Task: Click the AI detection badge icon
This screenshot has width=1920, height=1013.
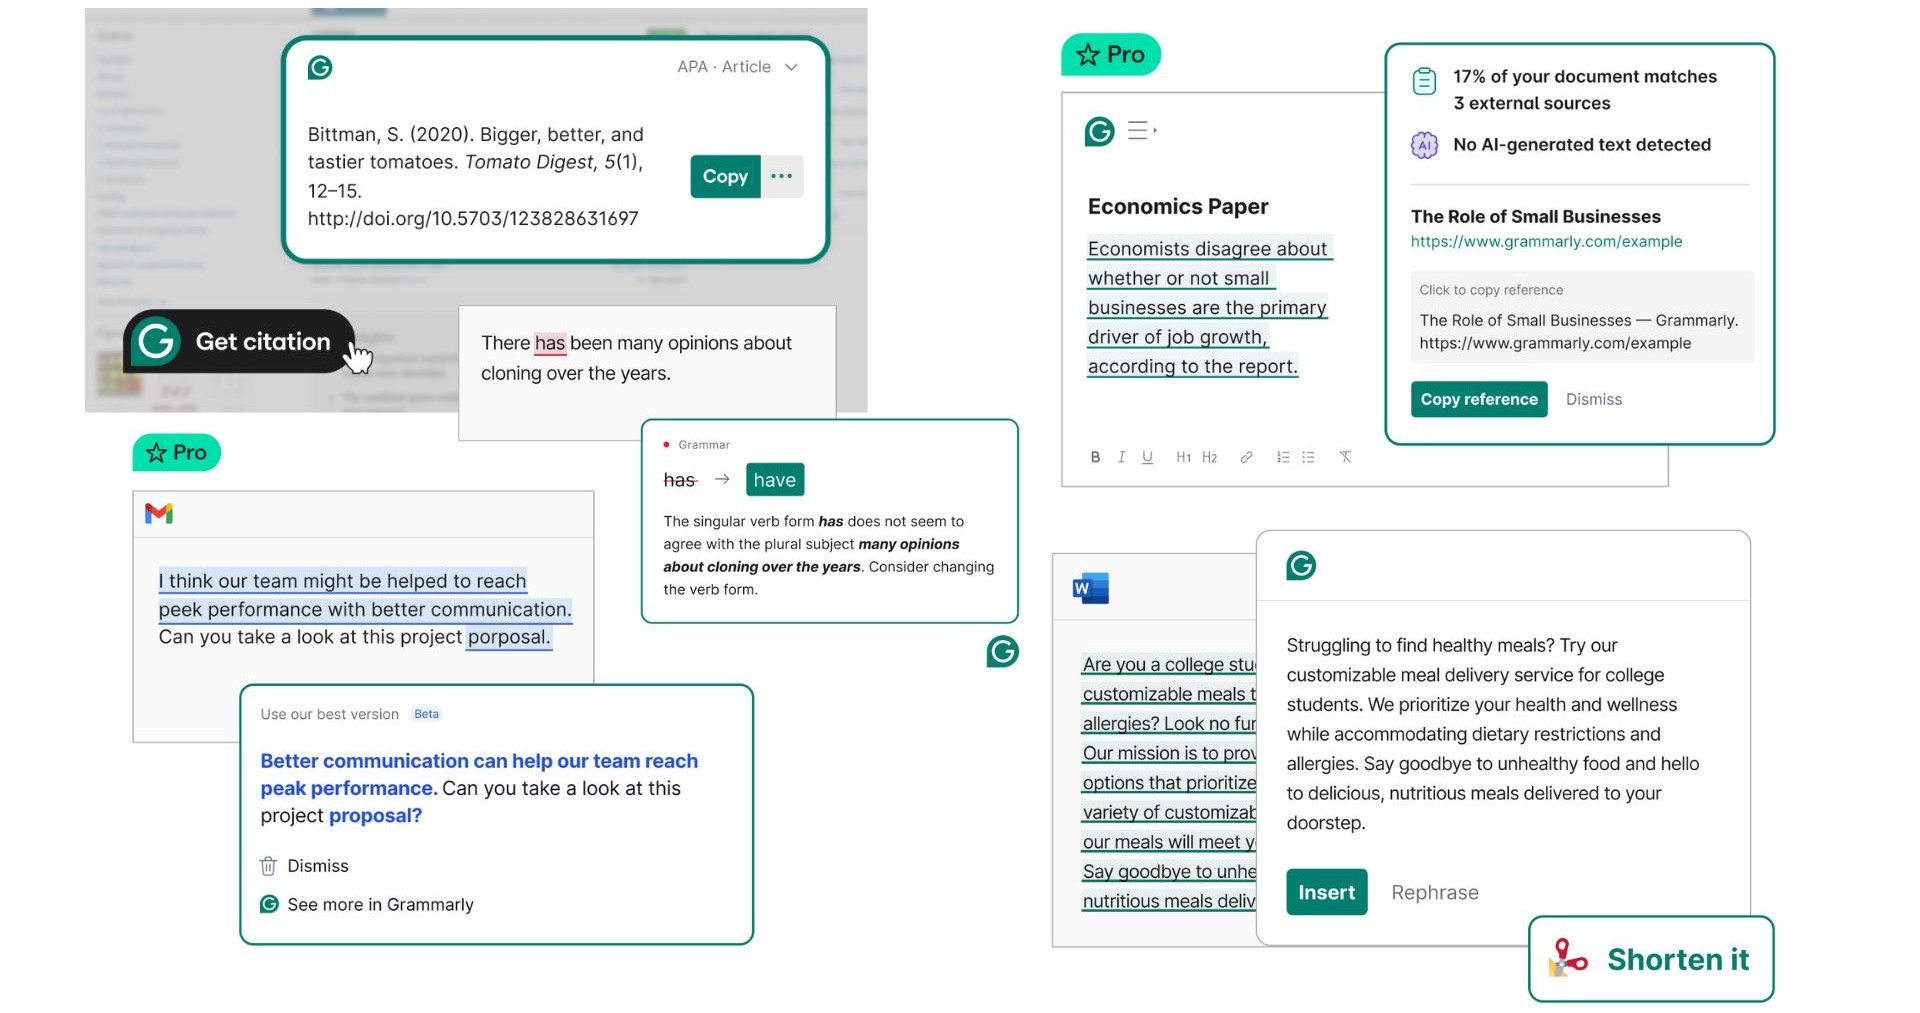Action: point(1424,145)
